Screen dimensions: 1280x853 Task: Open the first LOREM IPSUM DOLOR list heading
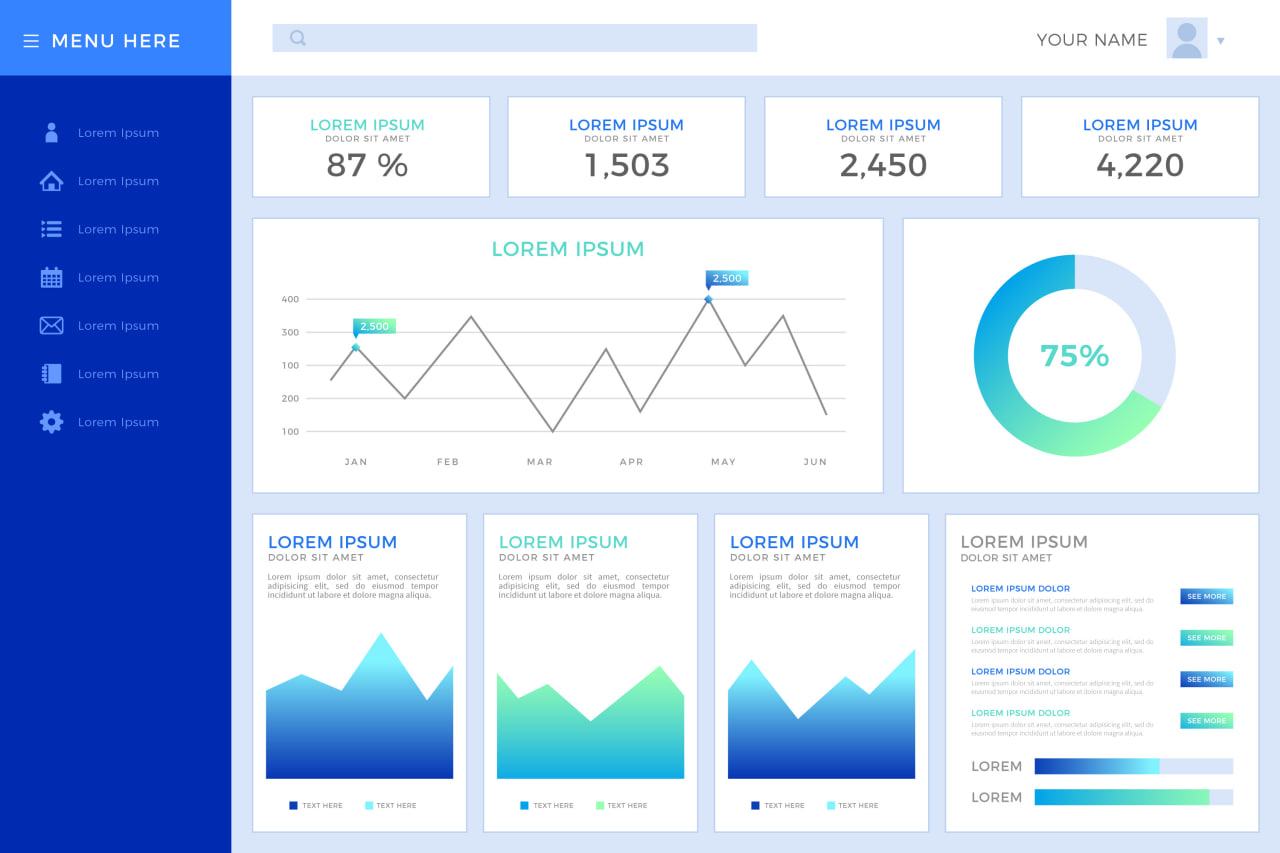point(1020,589)
